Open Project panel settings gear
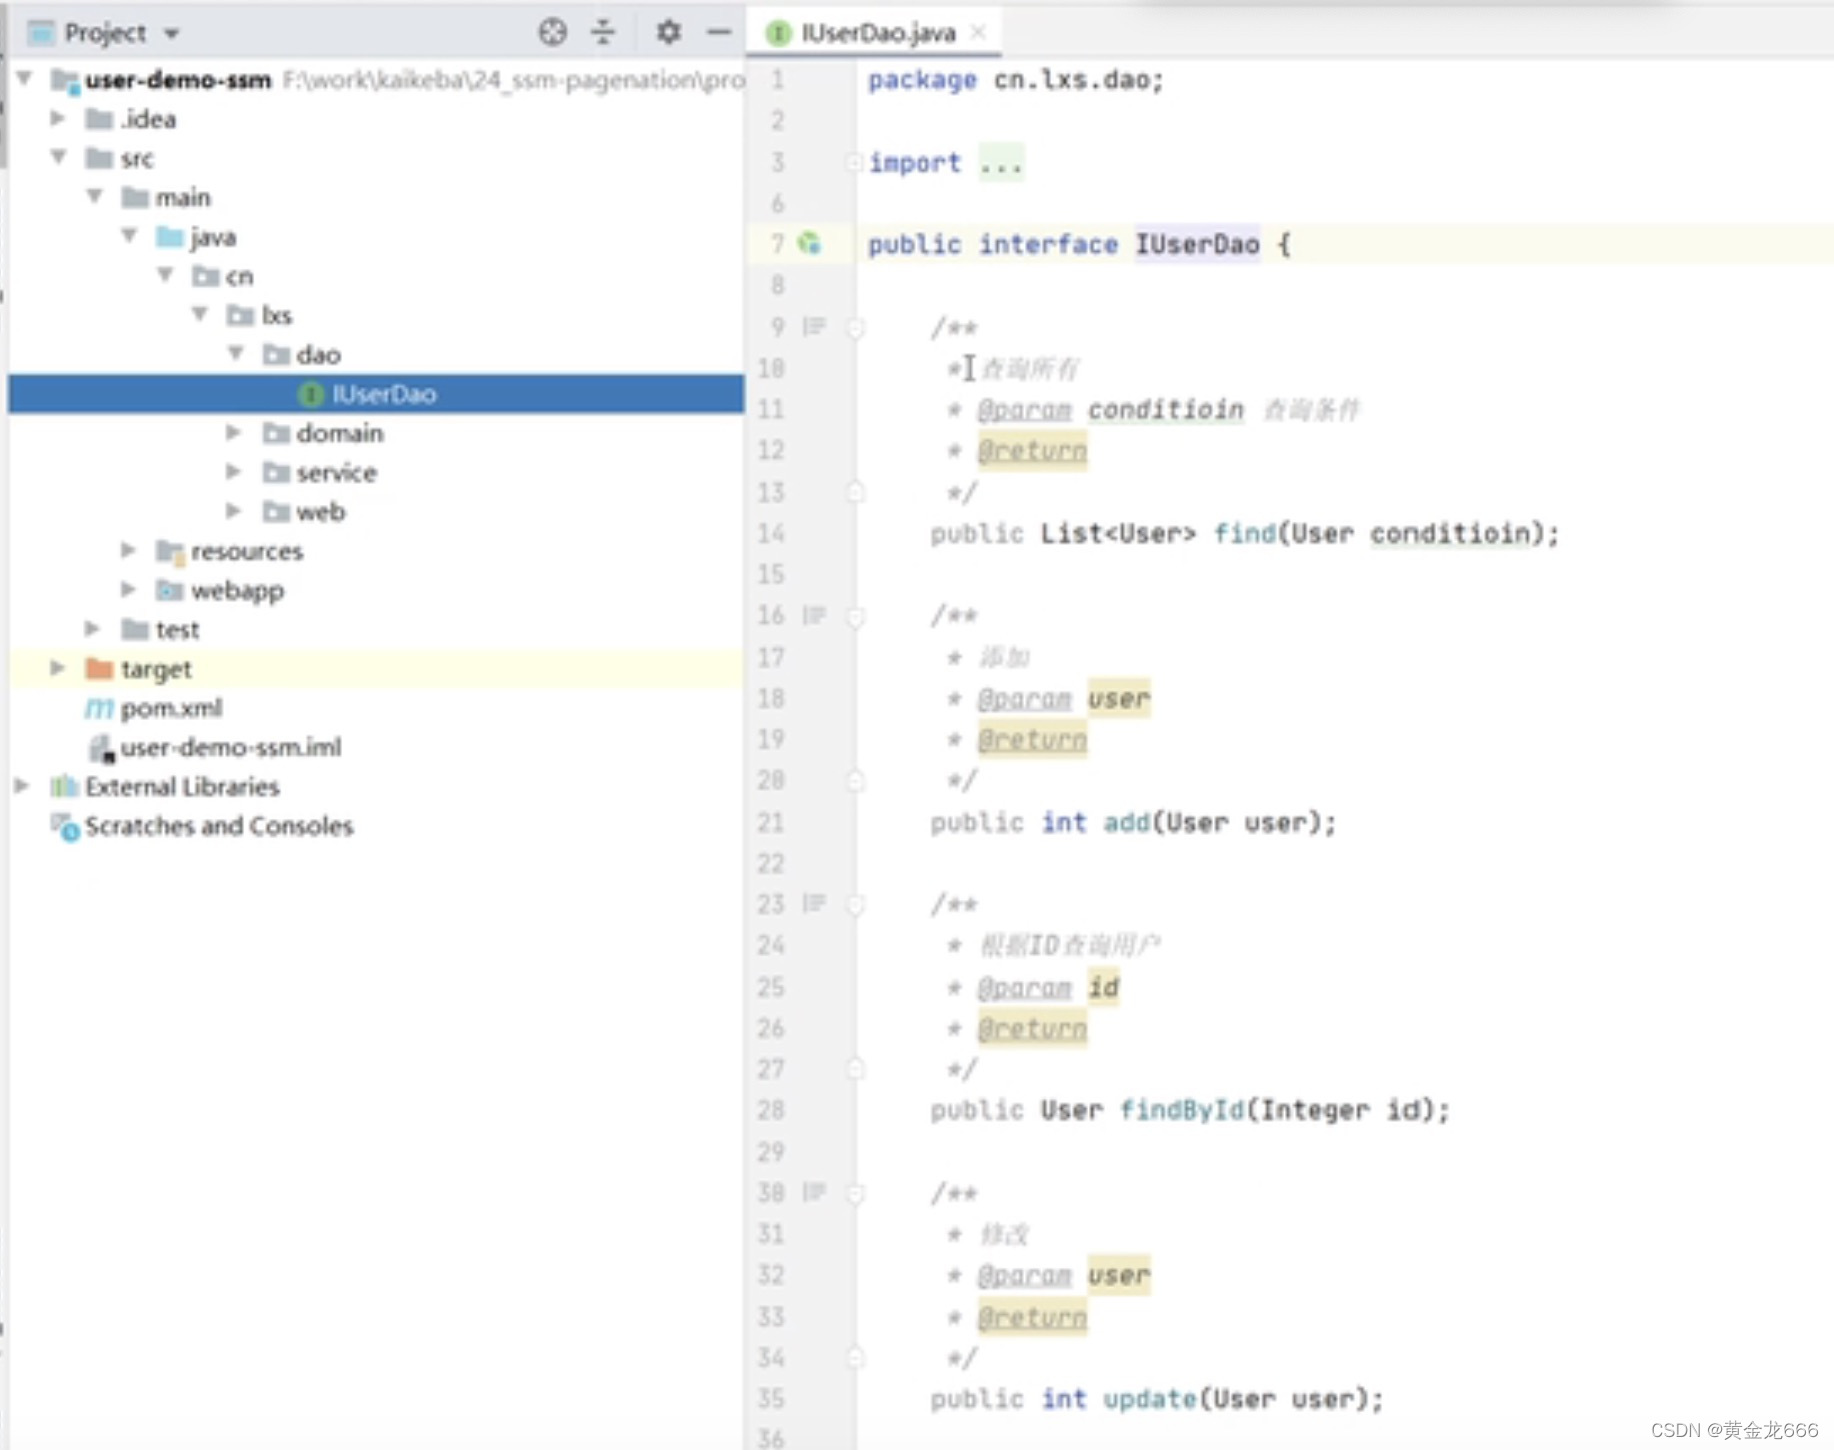 pos(668,32)
